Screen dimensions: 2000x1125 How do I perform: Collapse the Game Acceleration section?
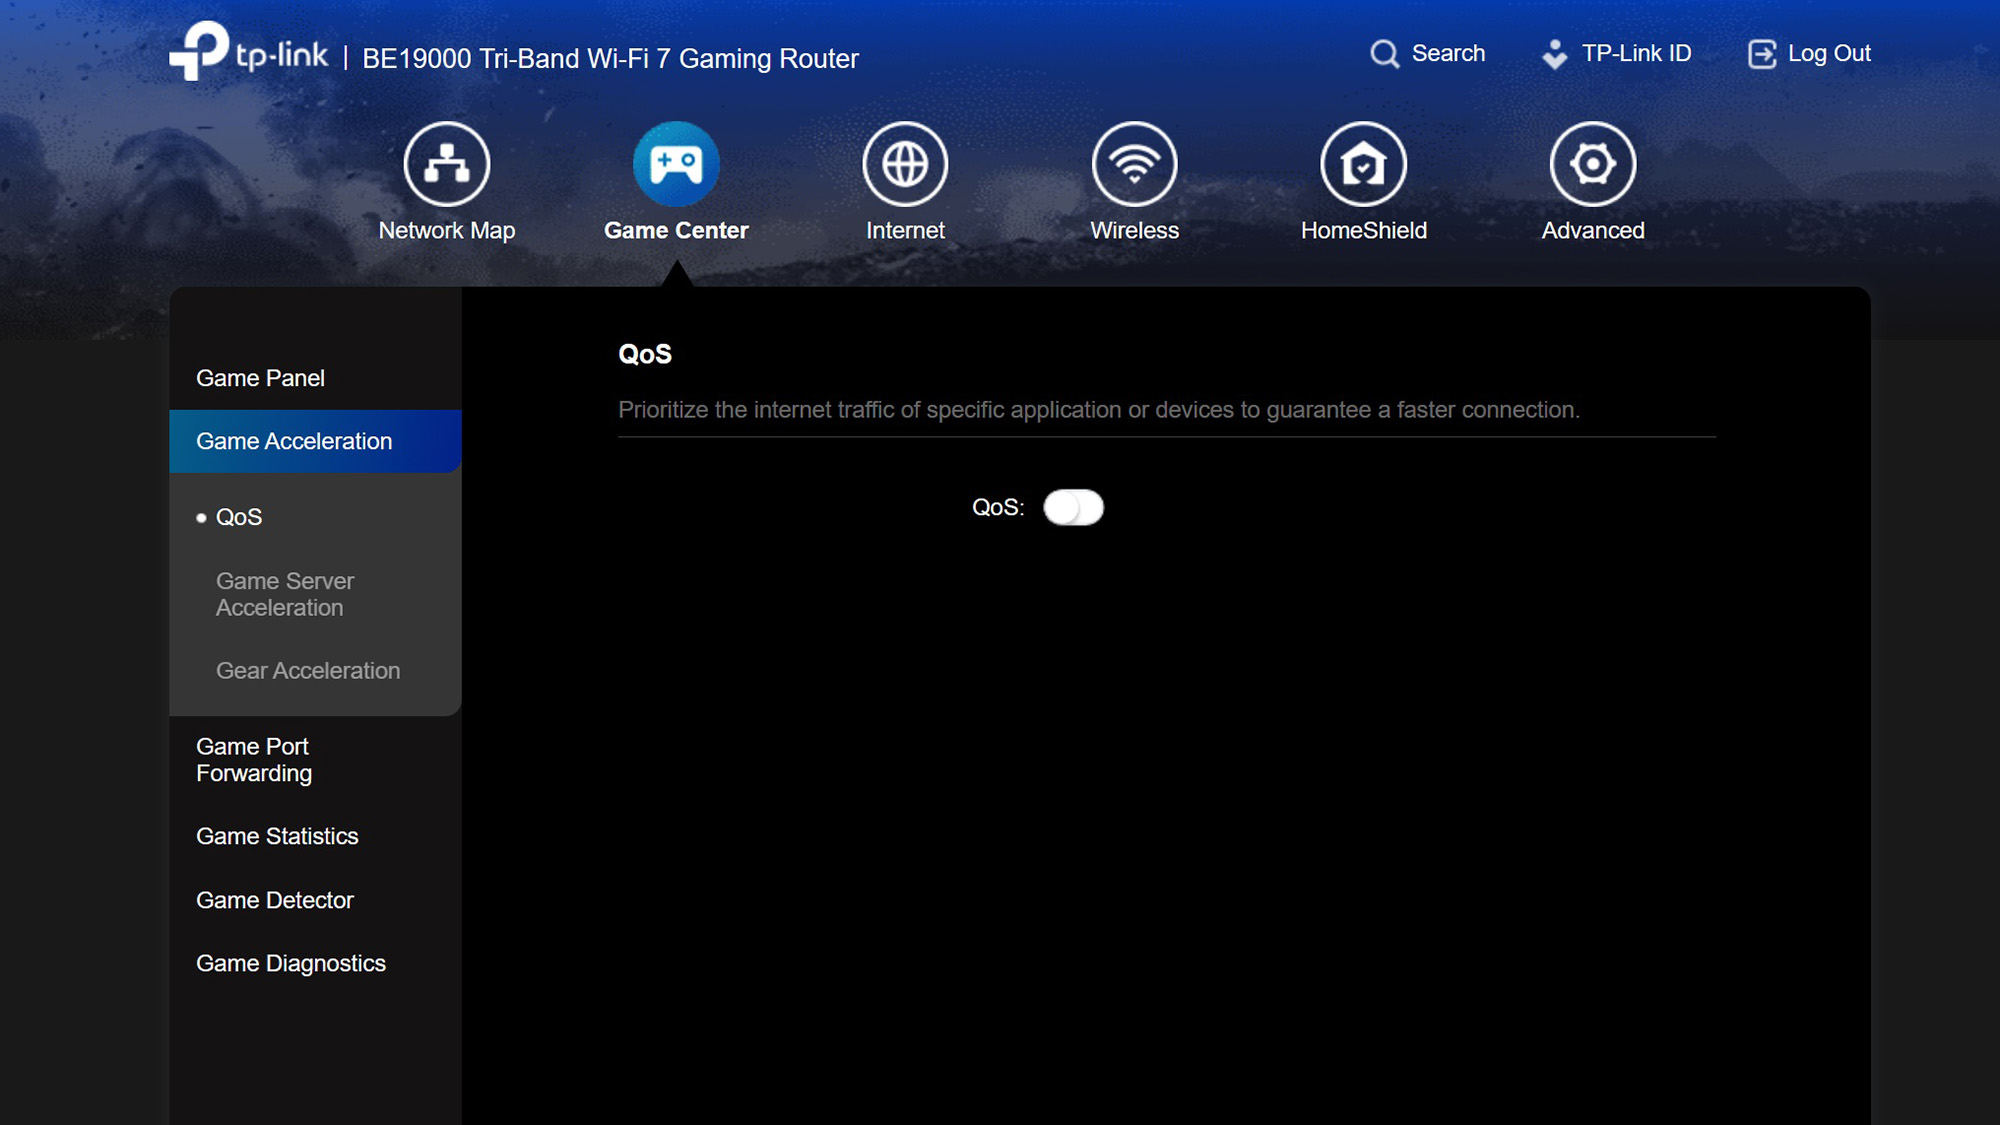294,441
